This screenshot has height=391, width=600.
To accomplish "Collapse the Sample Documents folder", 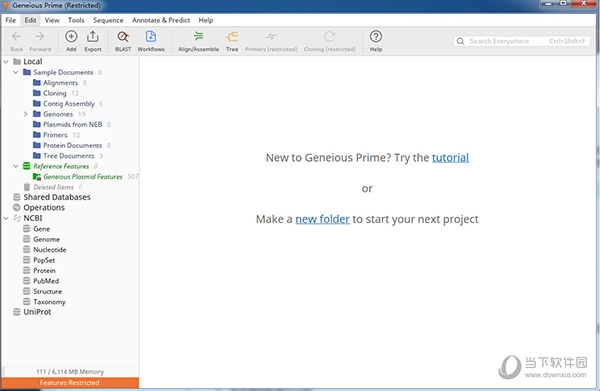I will point(16,72).
